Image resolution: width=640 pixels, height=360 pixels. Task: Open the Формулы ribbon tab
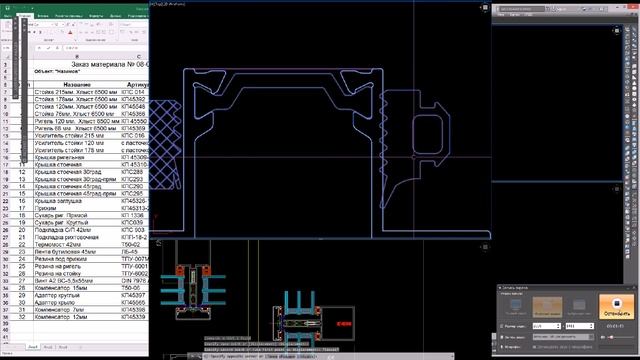click(x=96, y=16)
